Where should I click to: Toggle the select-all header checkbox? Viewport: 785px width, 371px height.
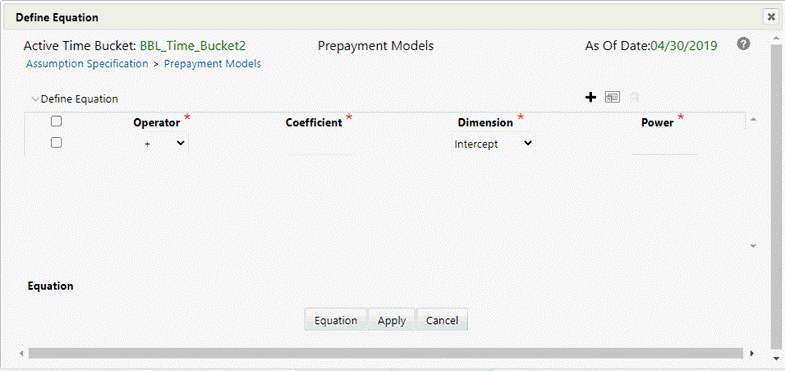(x=57, y=121)
